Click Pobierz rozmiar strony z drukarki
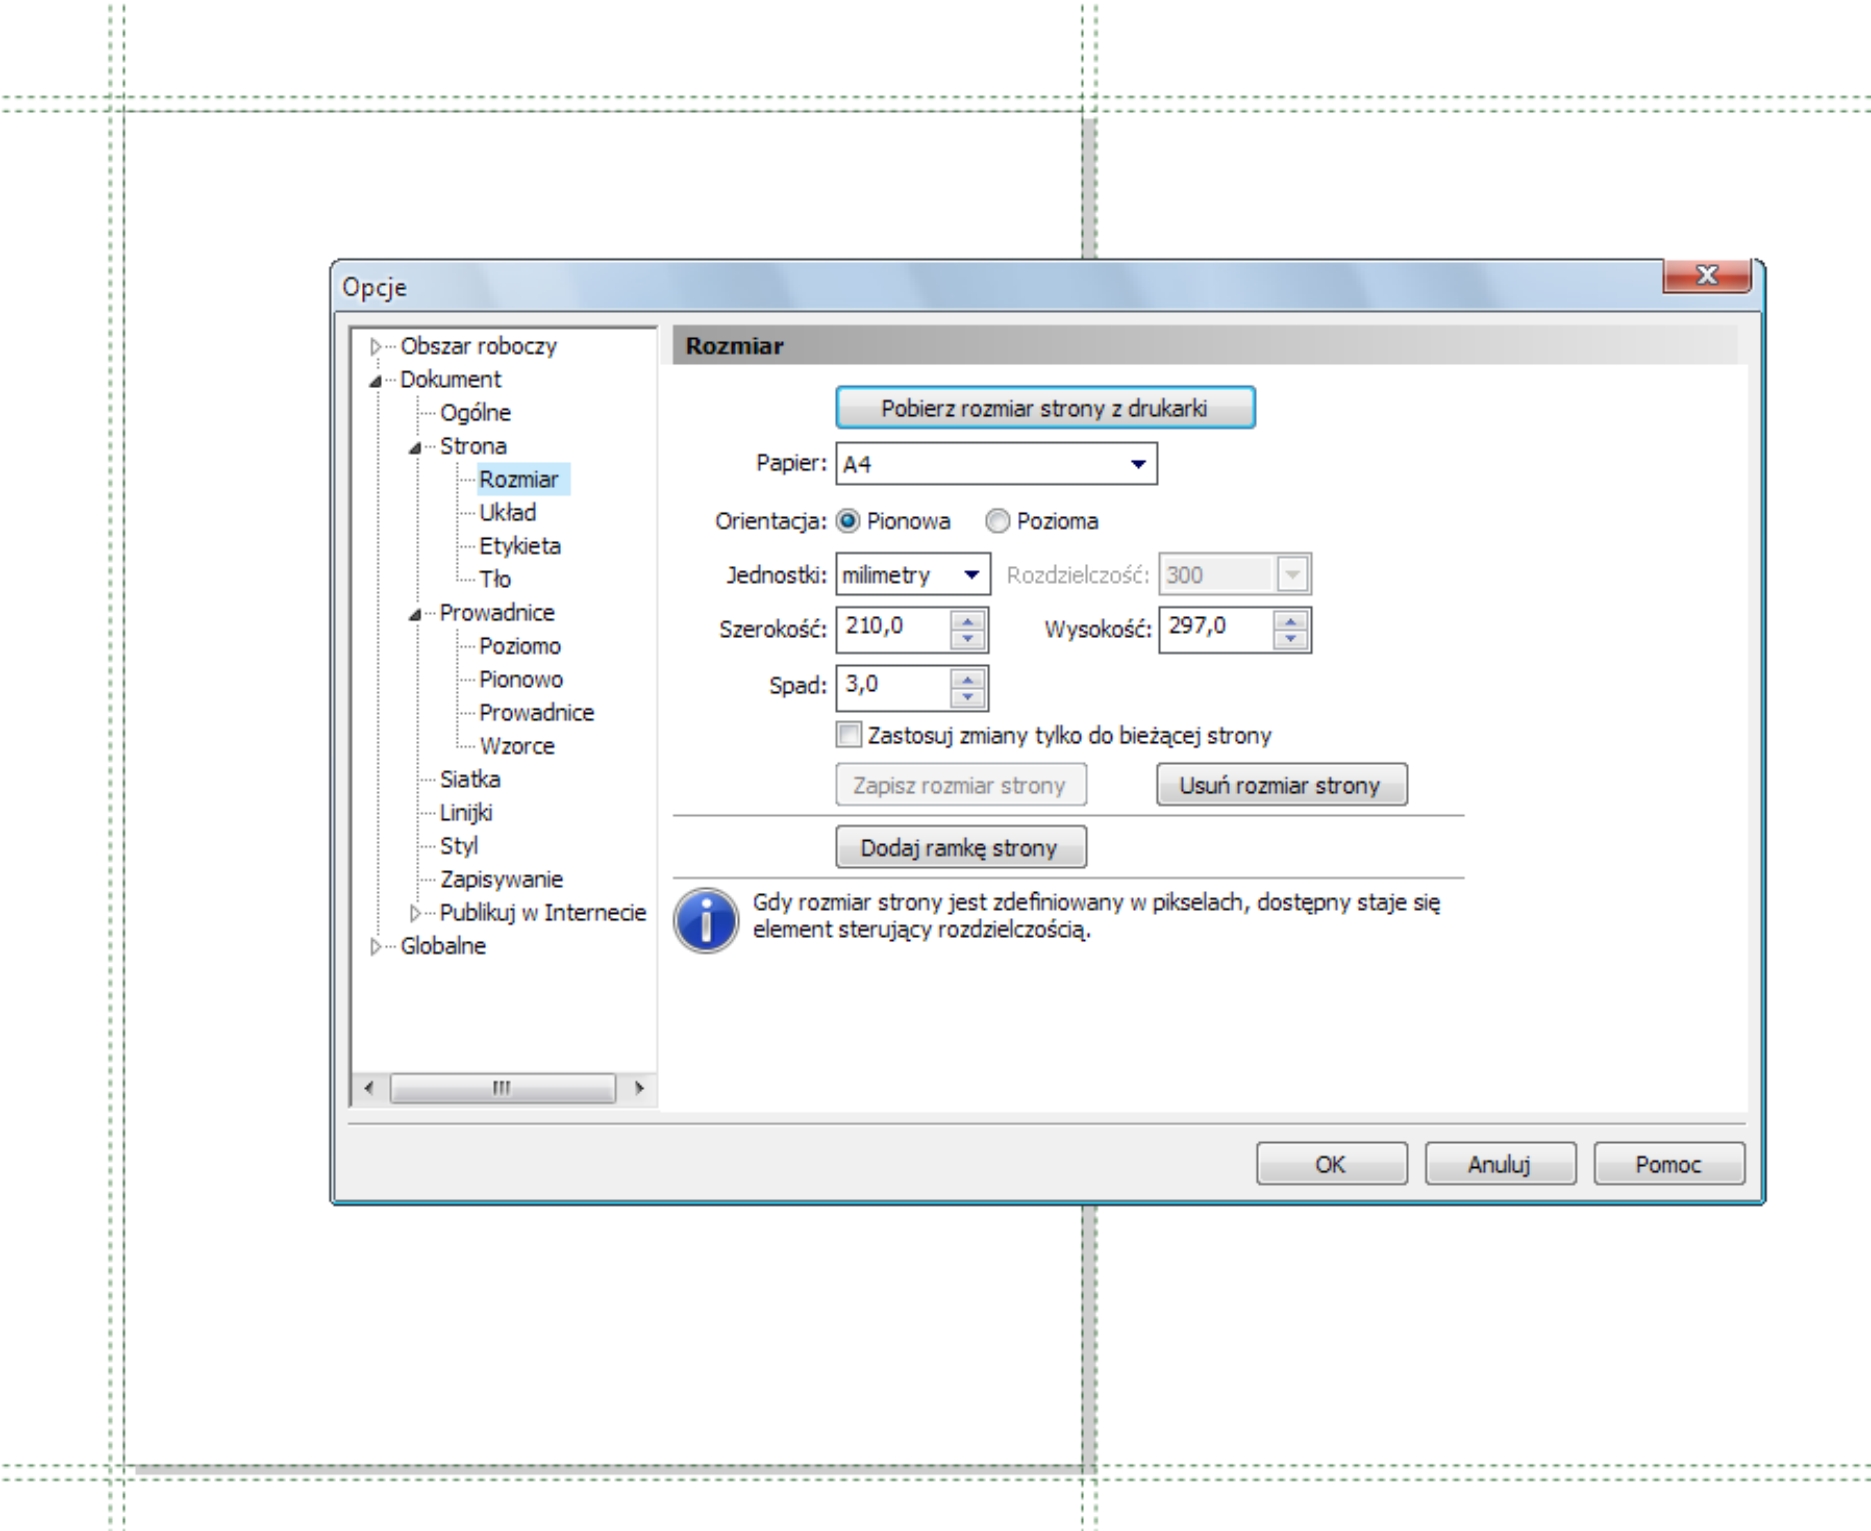Viewport: 1871px width, 1531px height. [1045, 408]
